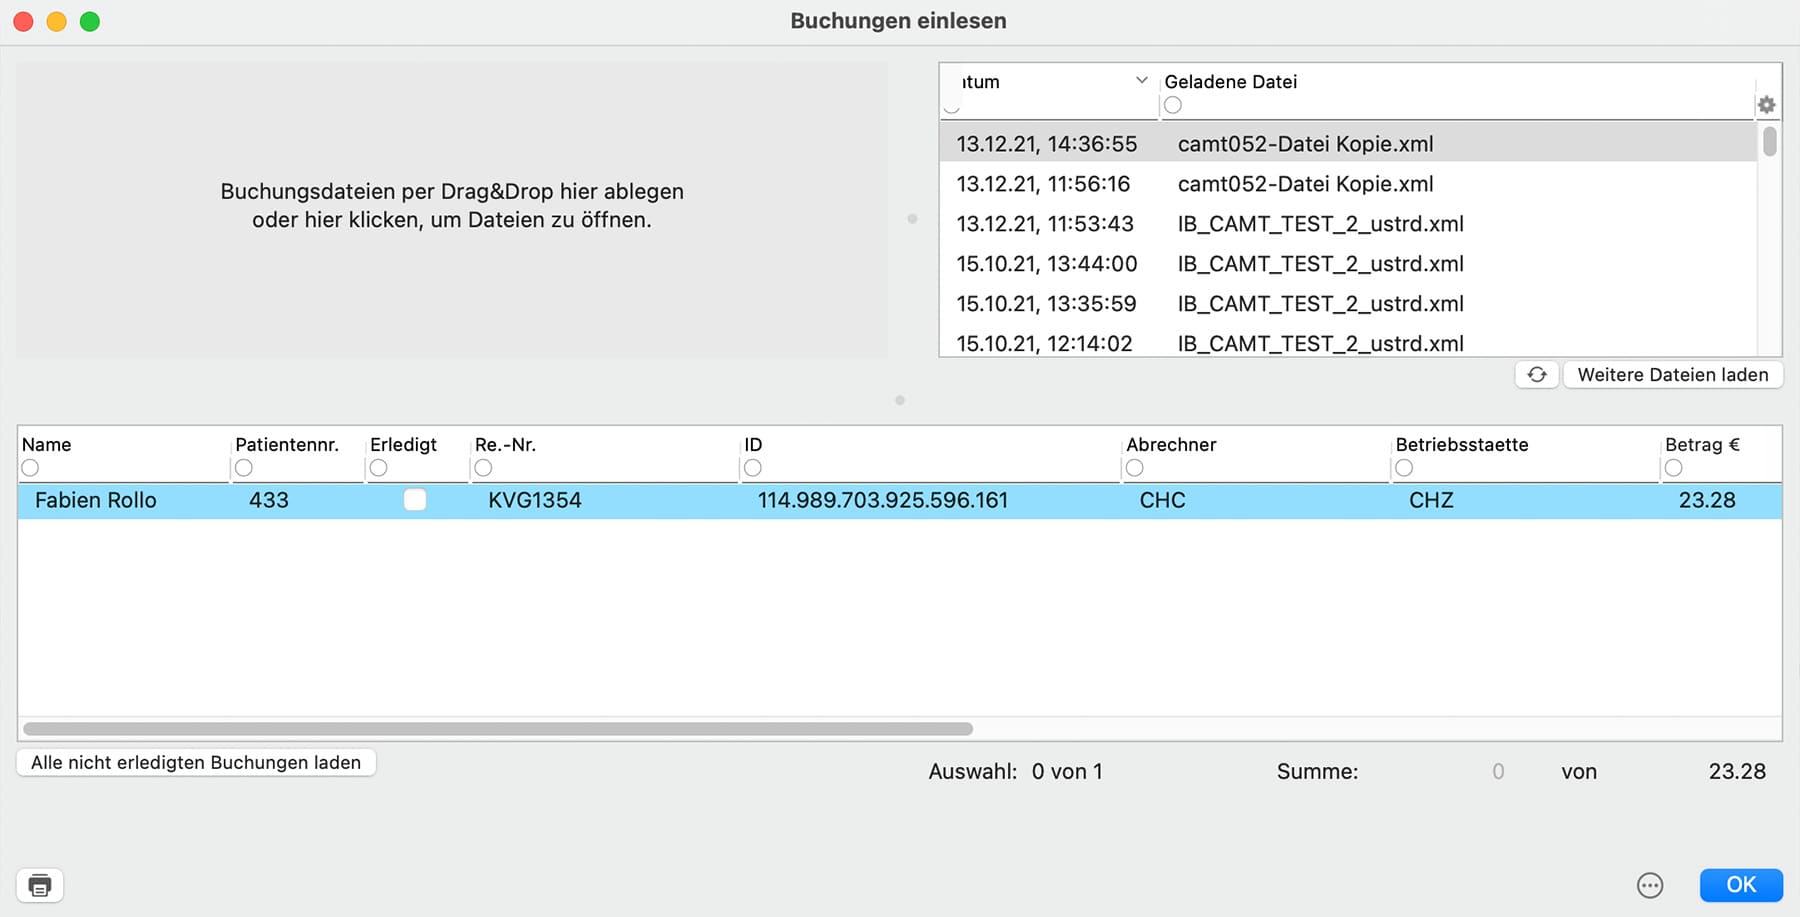Click the filter circle under Re.-Nr. column
The image size is (1800, 917).
pyautogui.click(x=484, y=468)
